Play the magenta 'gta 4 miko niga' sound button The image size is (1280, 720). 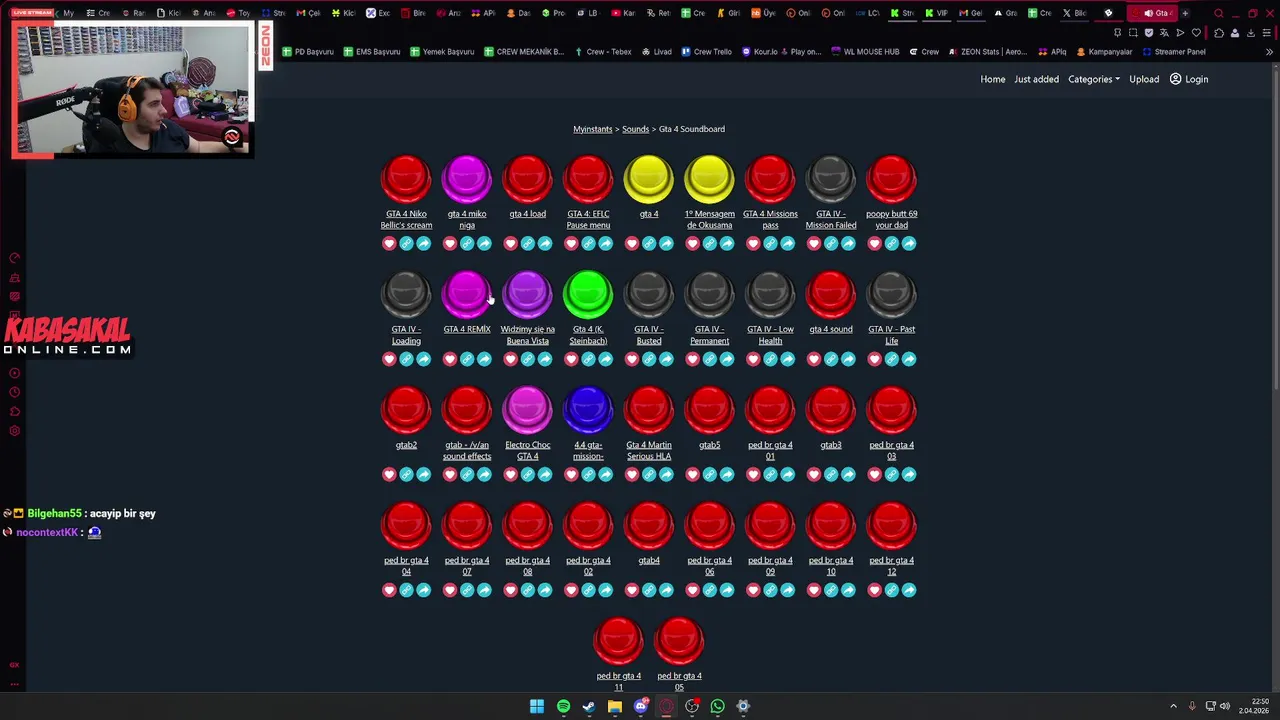(467, 180)
